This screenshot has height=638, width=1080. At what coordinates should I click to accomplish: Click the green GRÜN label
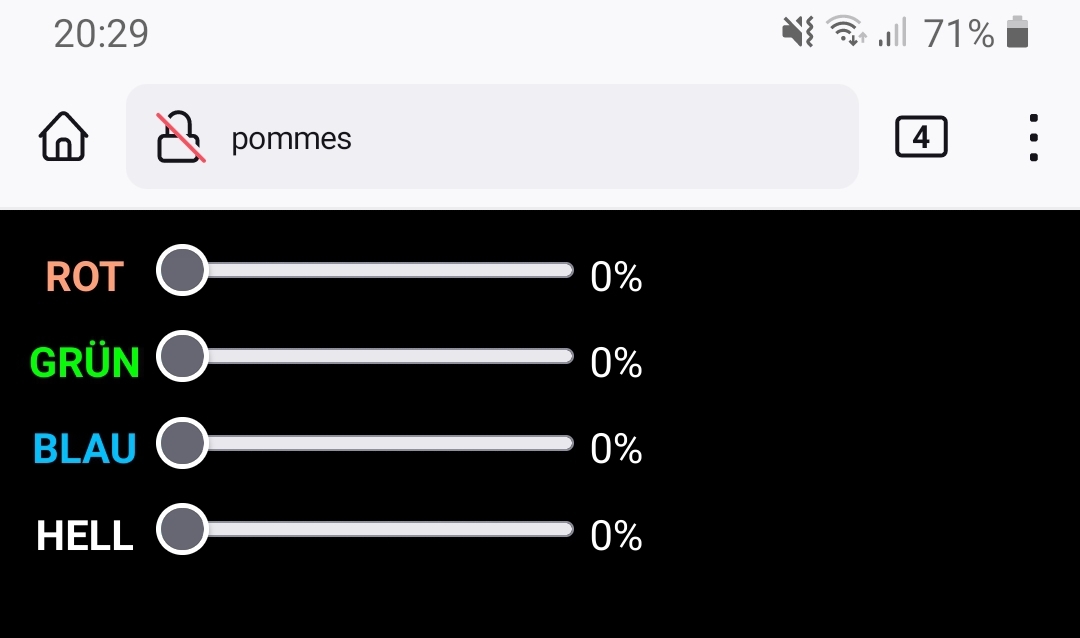point(85,362)
